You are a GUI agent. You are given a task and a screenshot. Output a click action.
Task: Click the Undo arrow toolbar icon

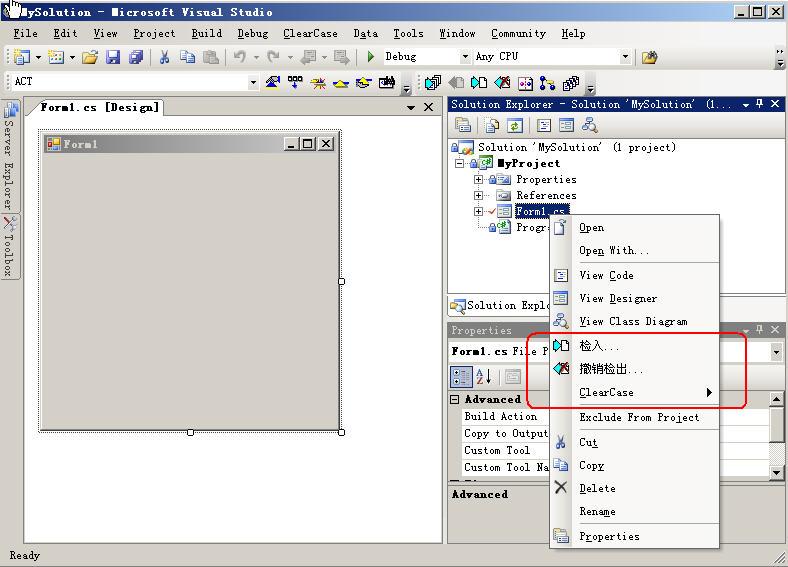point(240,57)
